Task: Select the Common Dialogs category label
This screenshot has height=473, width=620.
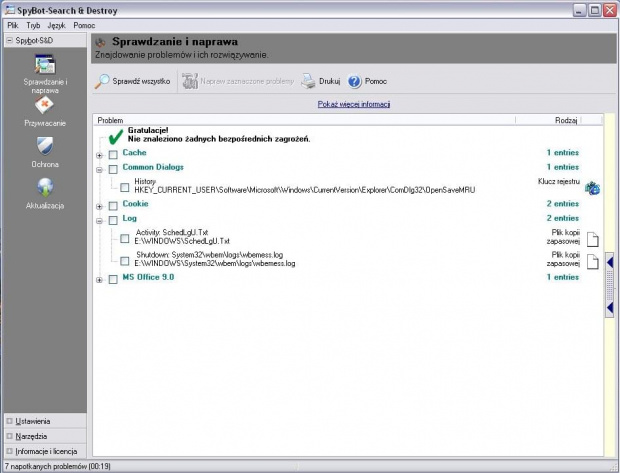Action: pos(153,167)
